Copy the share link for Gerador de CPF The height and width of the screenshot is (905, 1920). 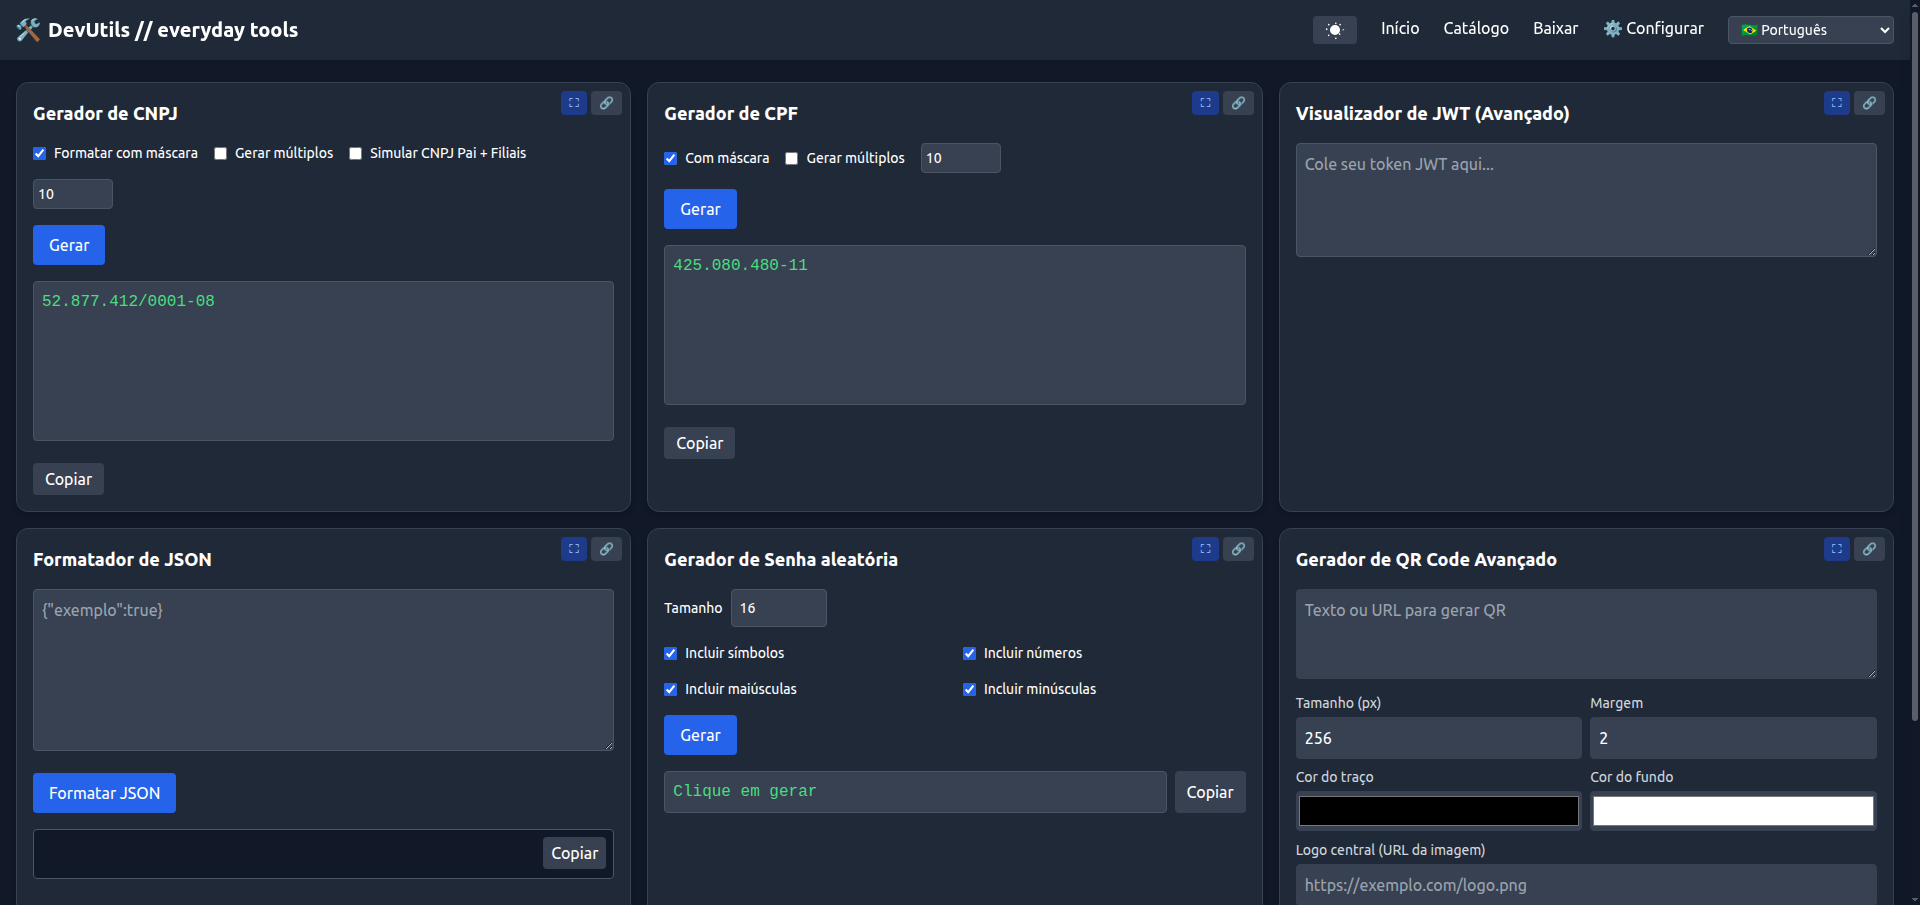tap(1238, 103)
